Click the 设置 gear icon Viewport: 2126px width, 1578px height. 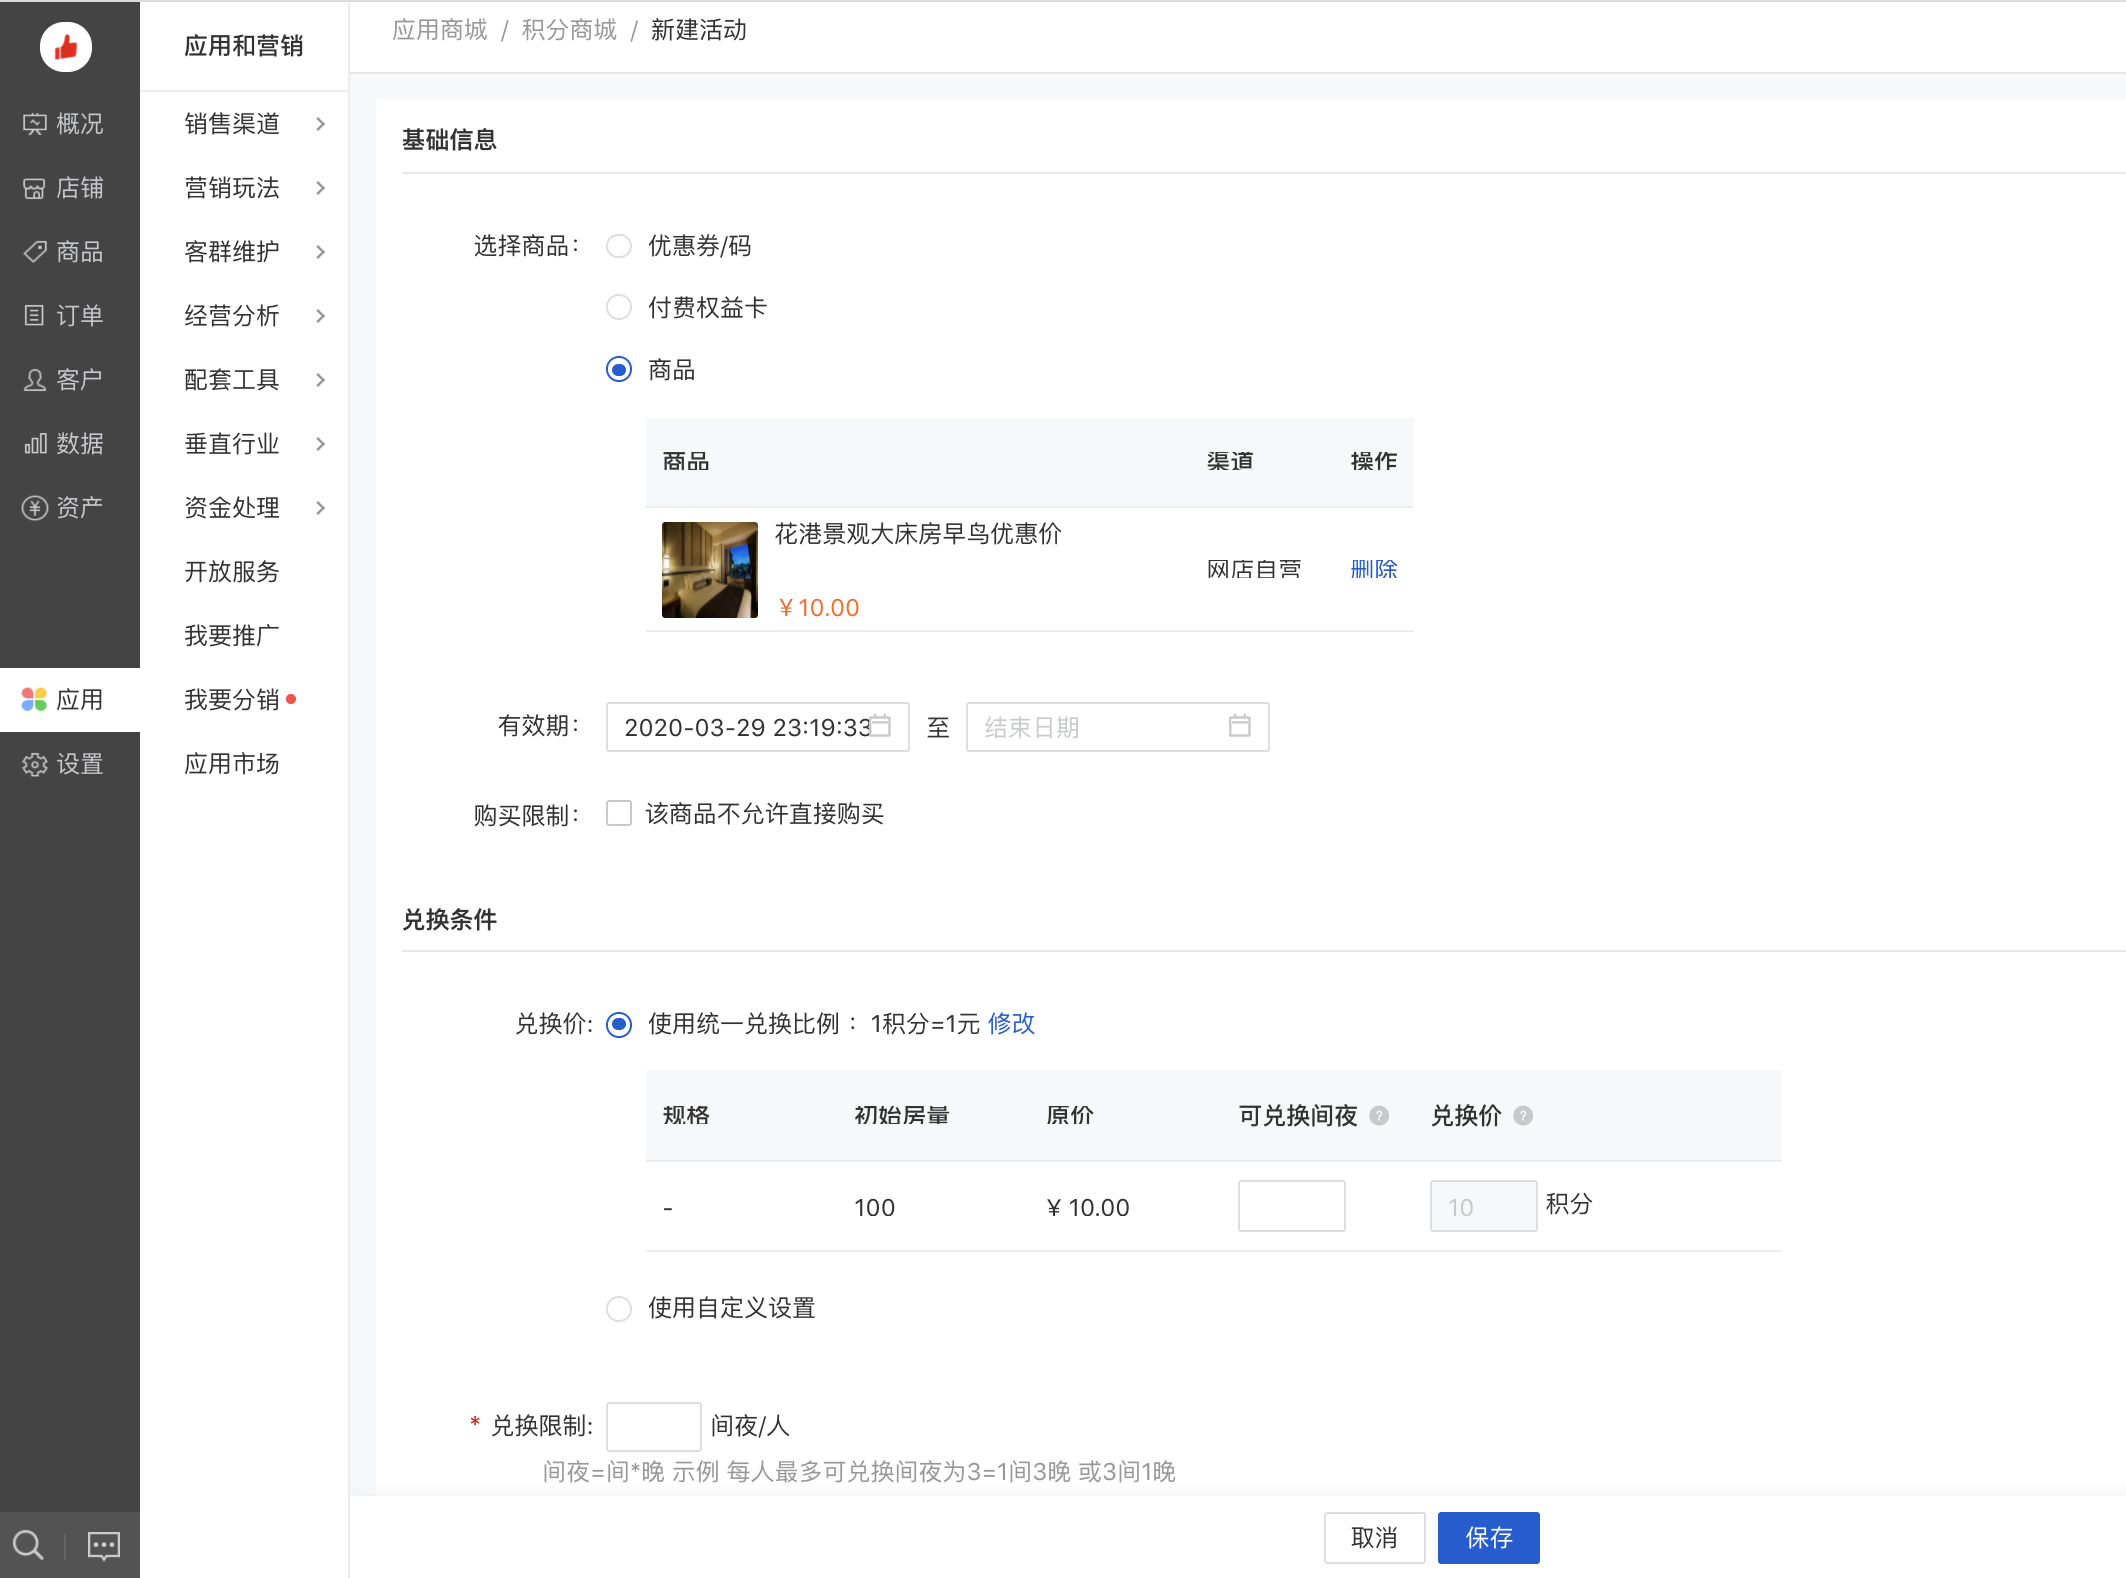(x=35, y=764)
